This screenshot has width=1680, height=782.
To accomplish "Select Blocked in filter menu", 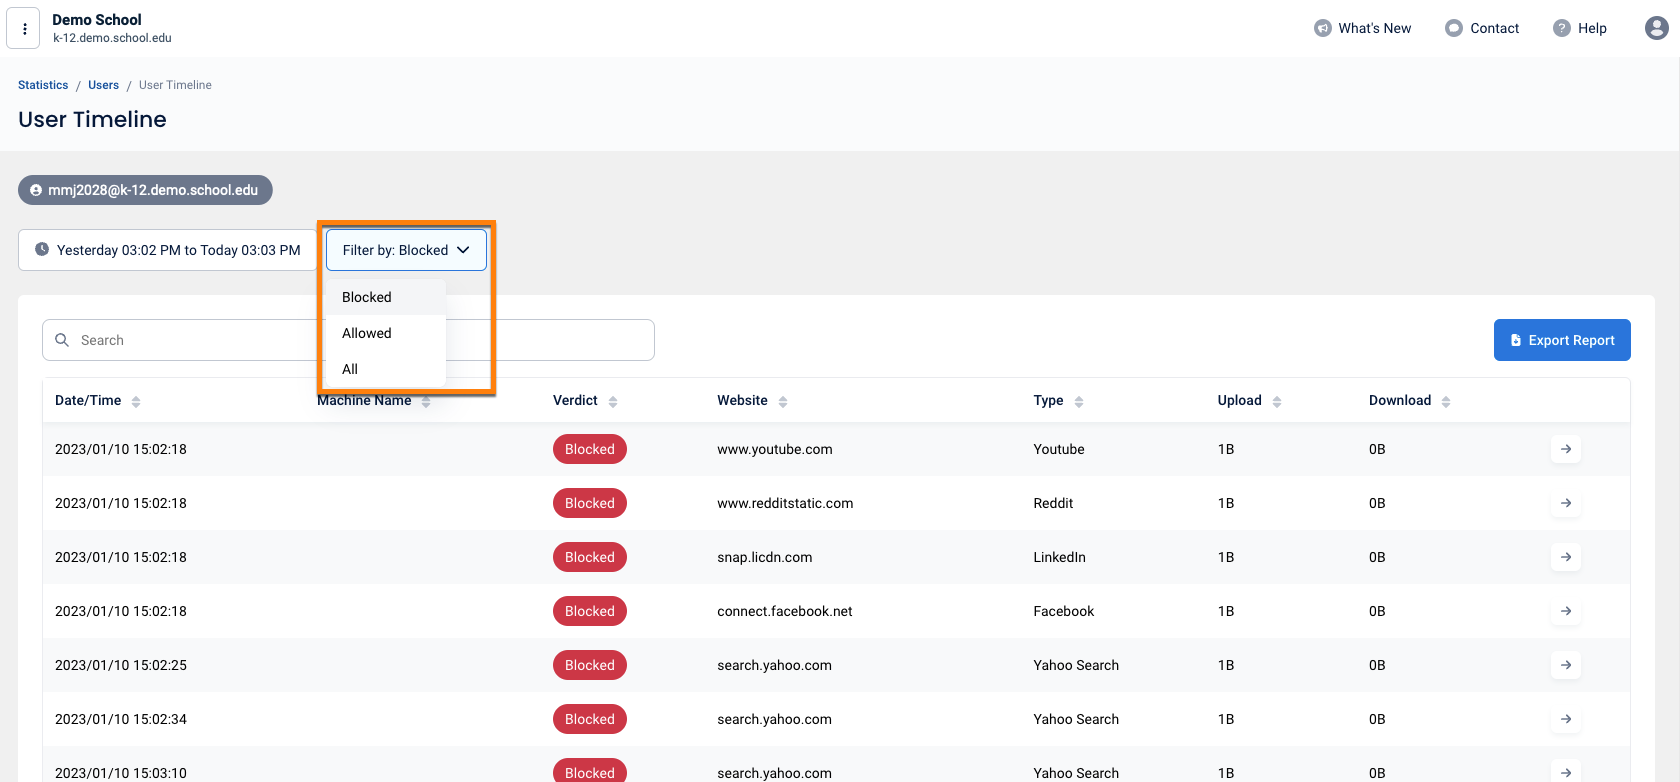I will [x=385, y=297].
